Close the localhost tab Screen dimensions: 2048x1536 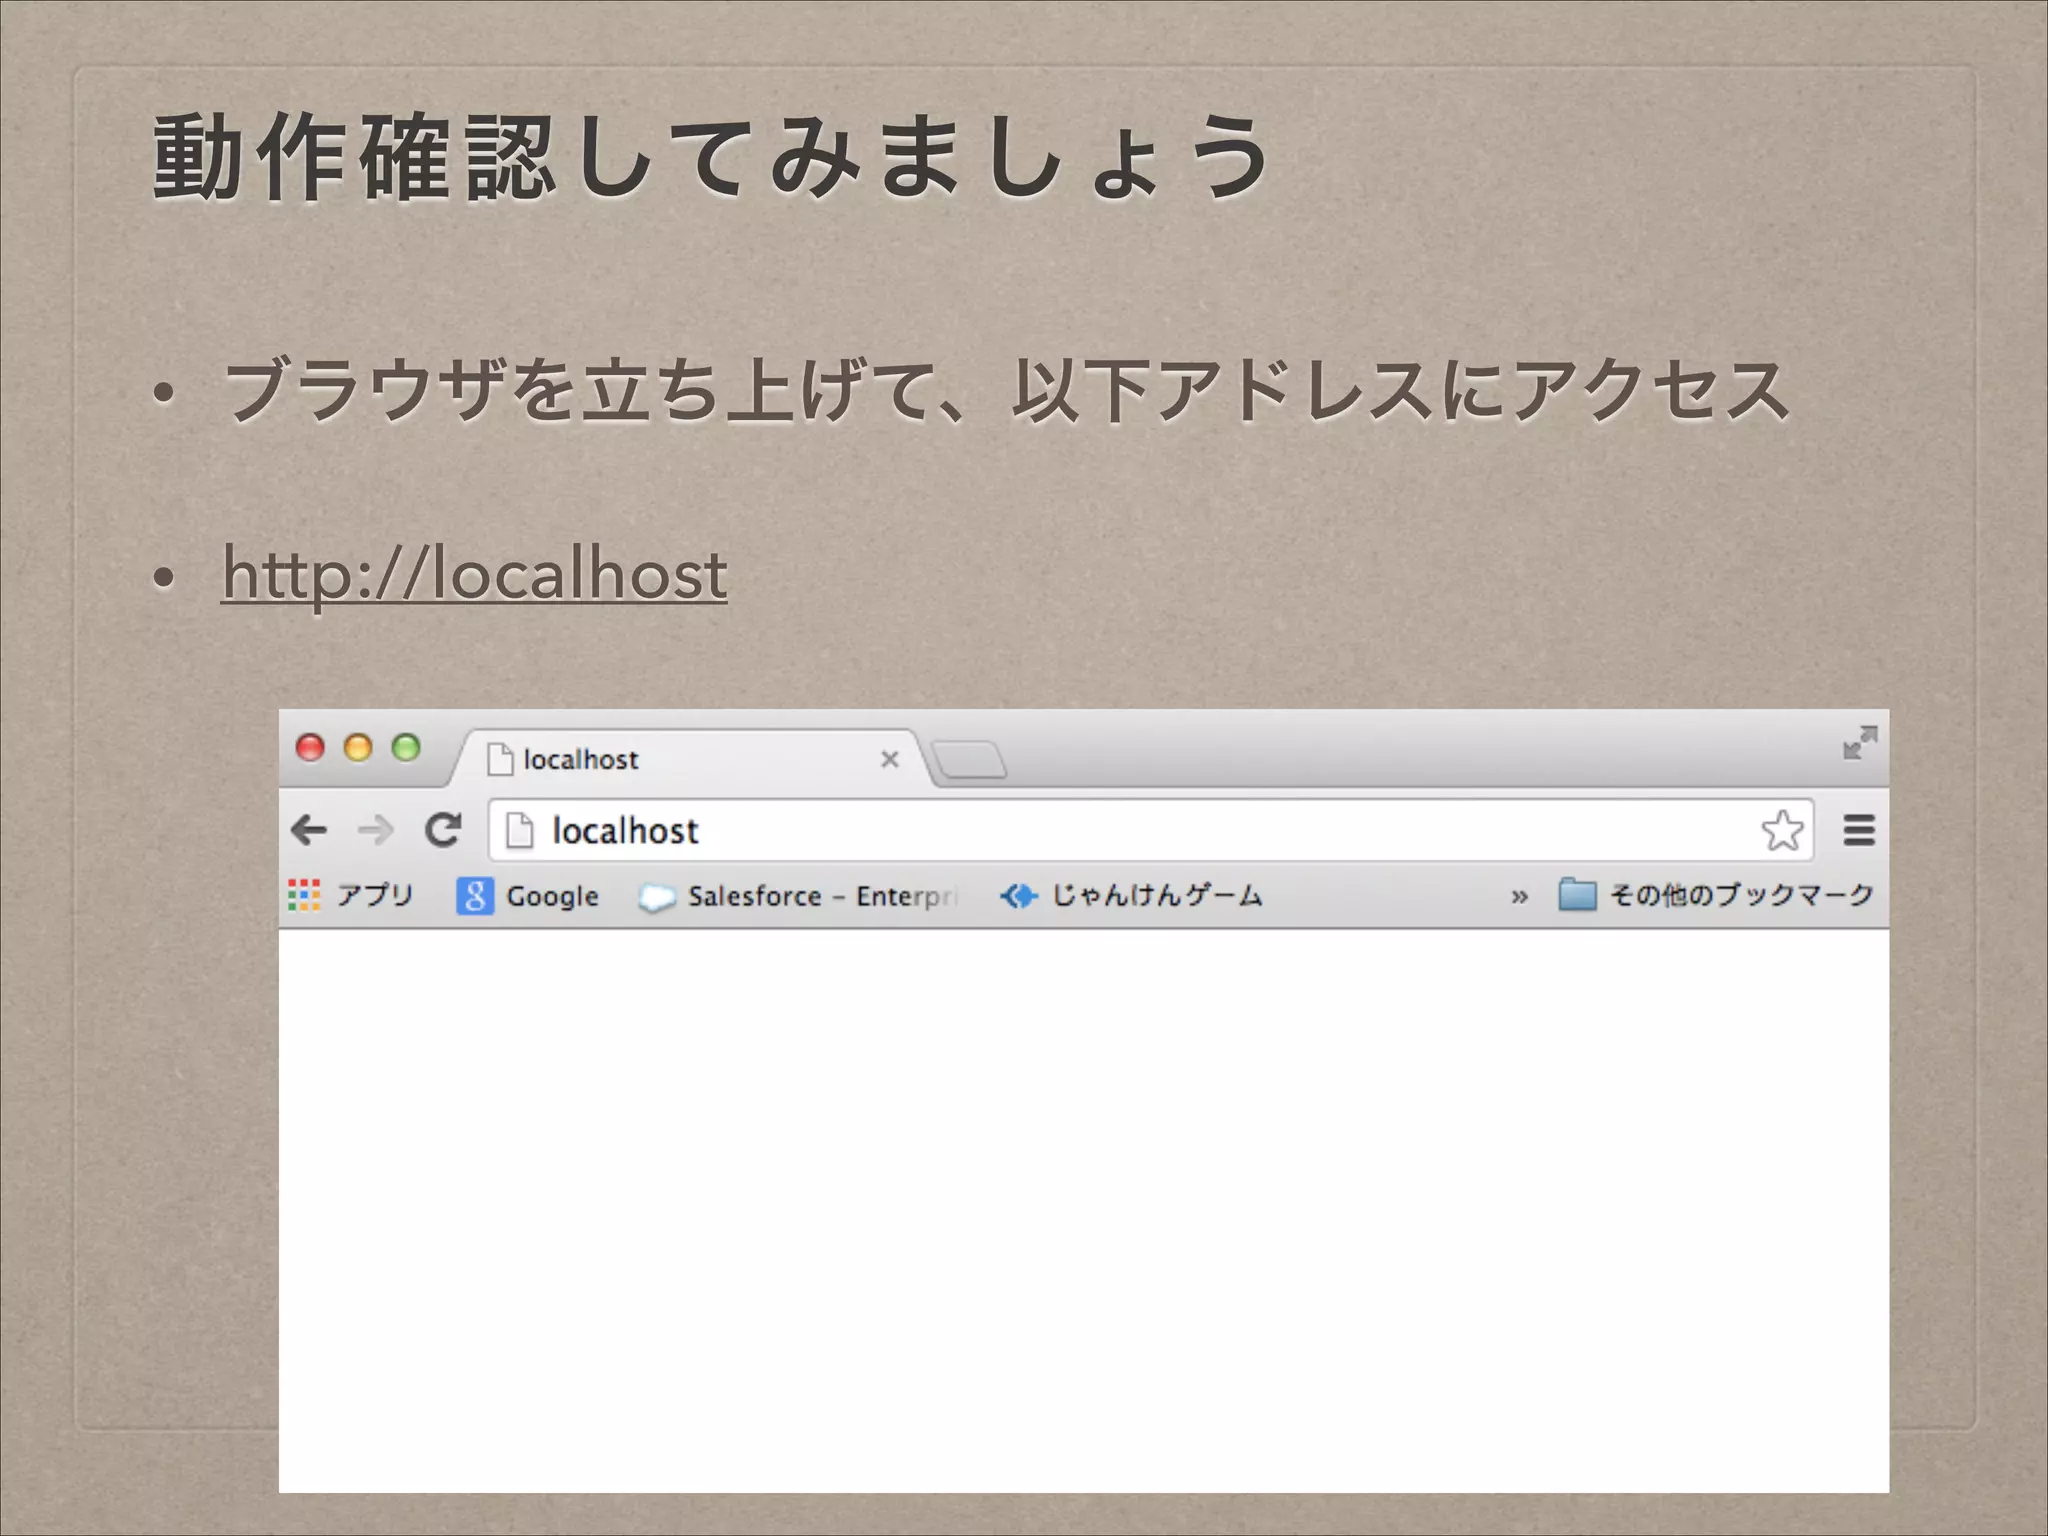[889, 759]
